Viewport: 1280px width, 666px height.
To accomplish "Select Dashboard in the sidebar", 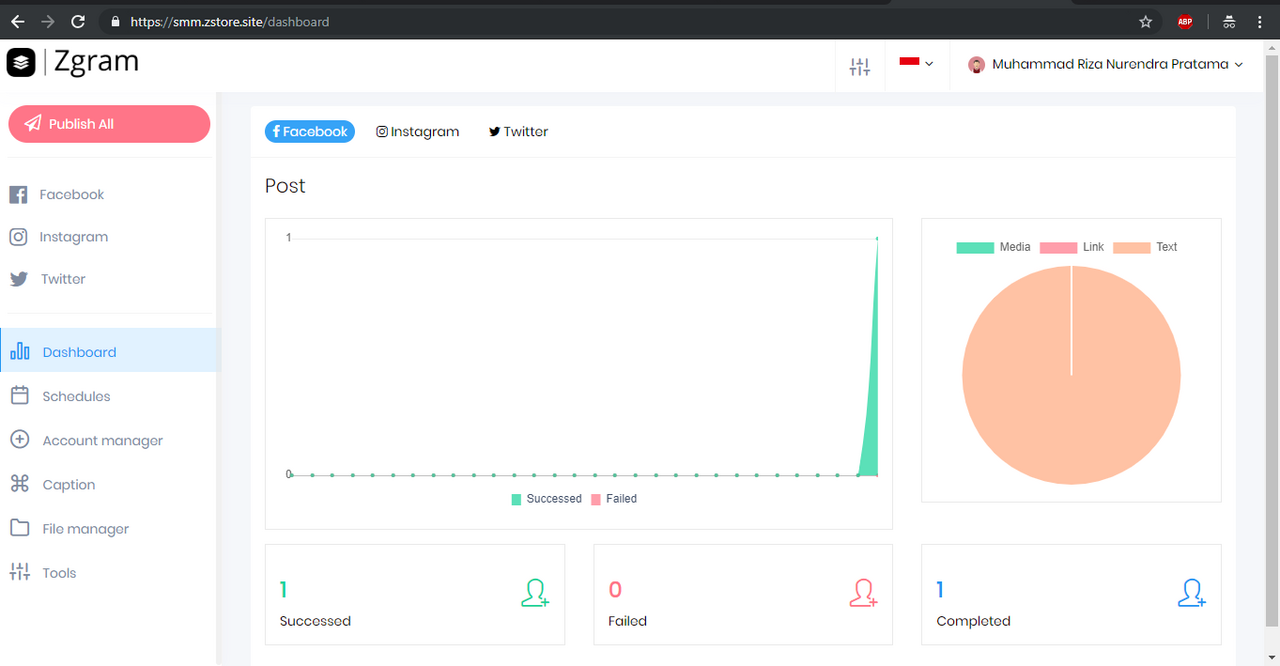I will pos(110,351).
